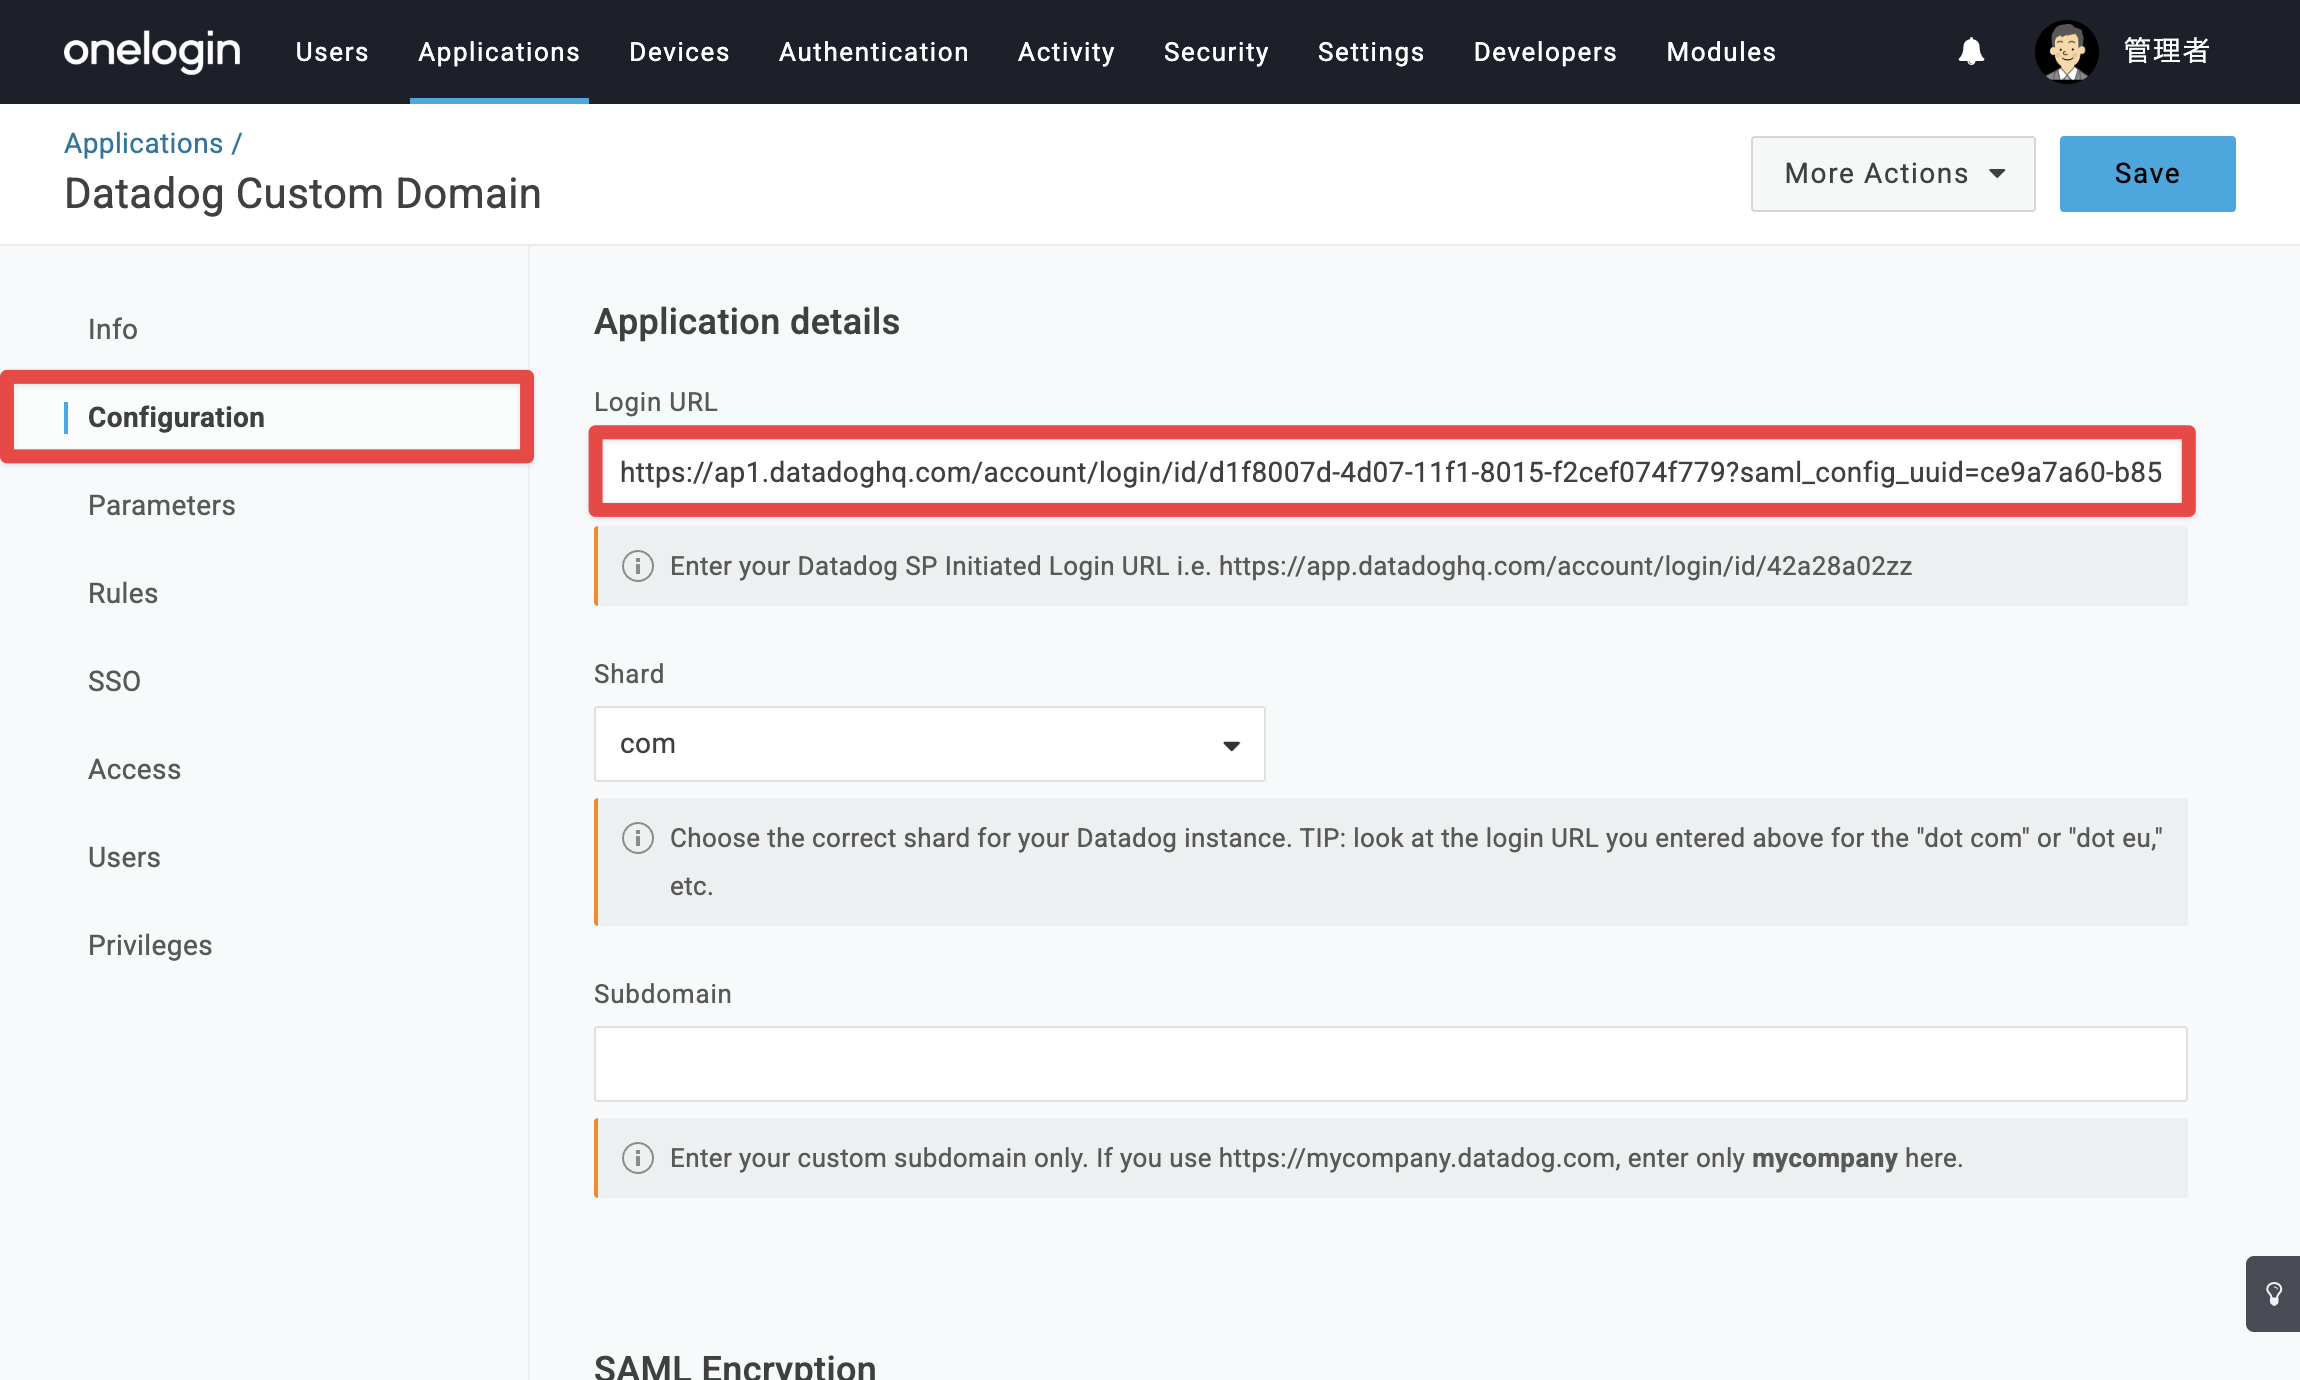The height and width of the screenshot is (1380, 2300).
Task: Open the Privileges sidebar tab
Action: point(150,945)
